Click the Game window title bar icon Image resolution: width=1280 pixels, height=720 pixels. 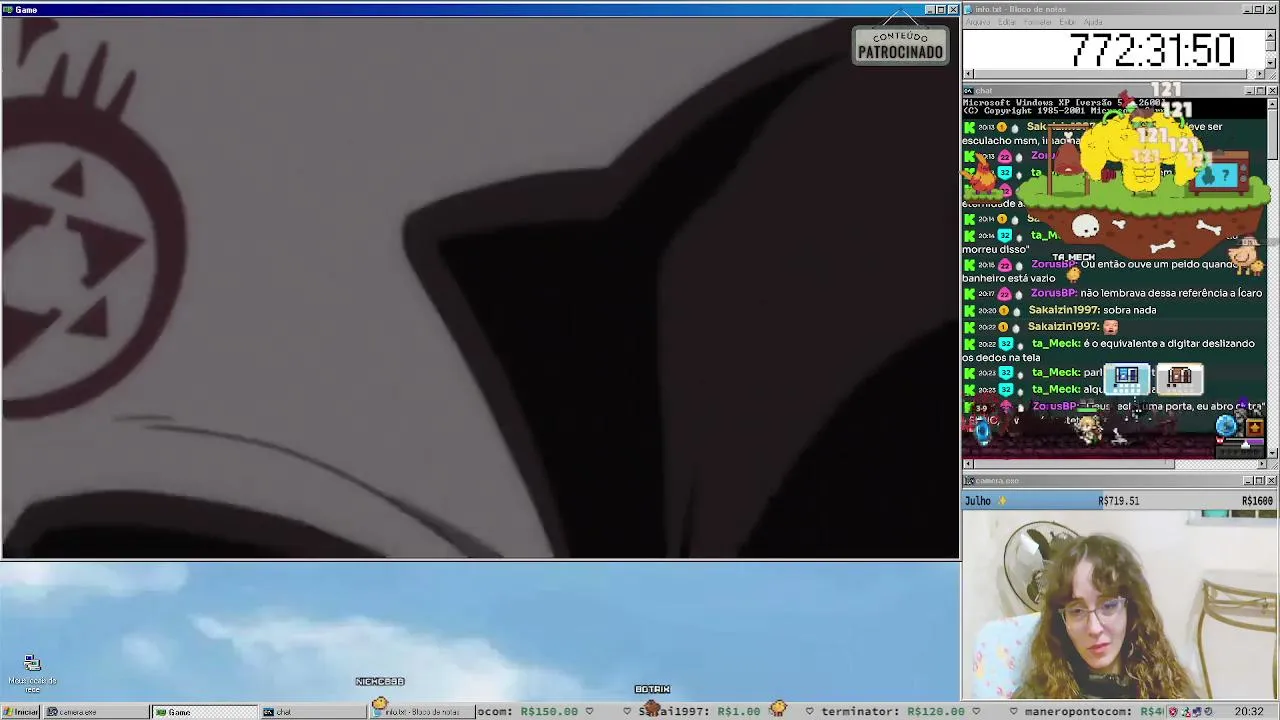pyautogui.click(x=8, y=9)
